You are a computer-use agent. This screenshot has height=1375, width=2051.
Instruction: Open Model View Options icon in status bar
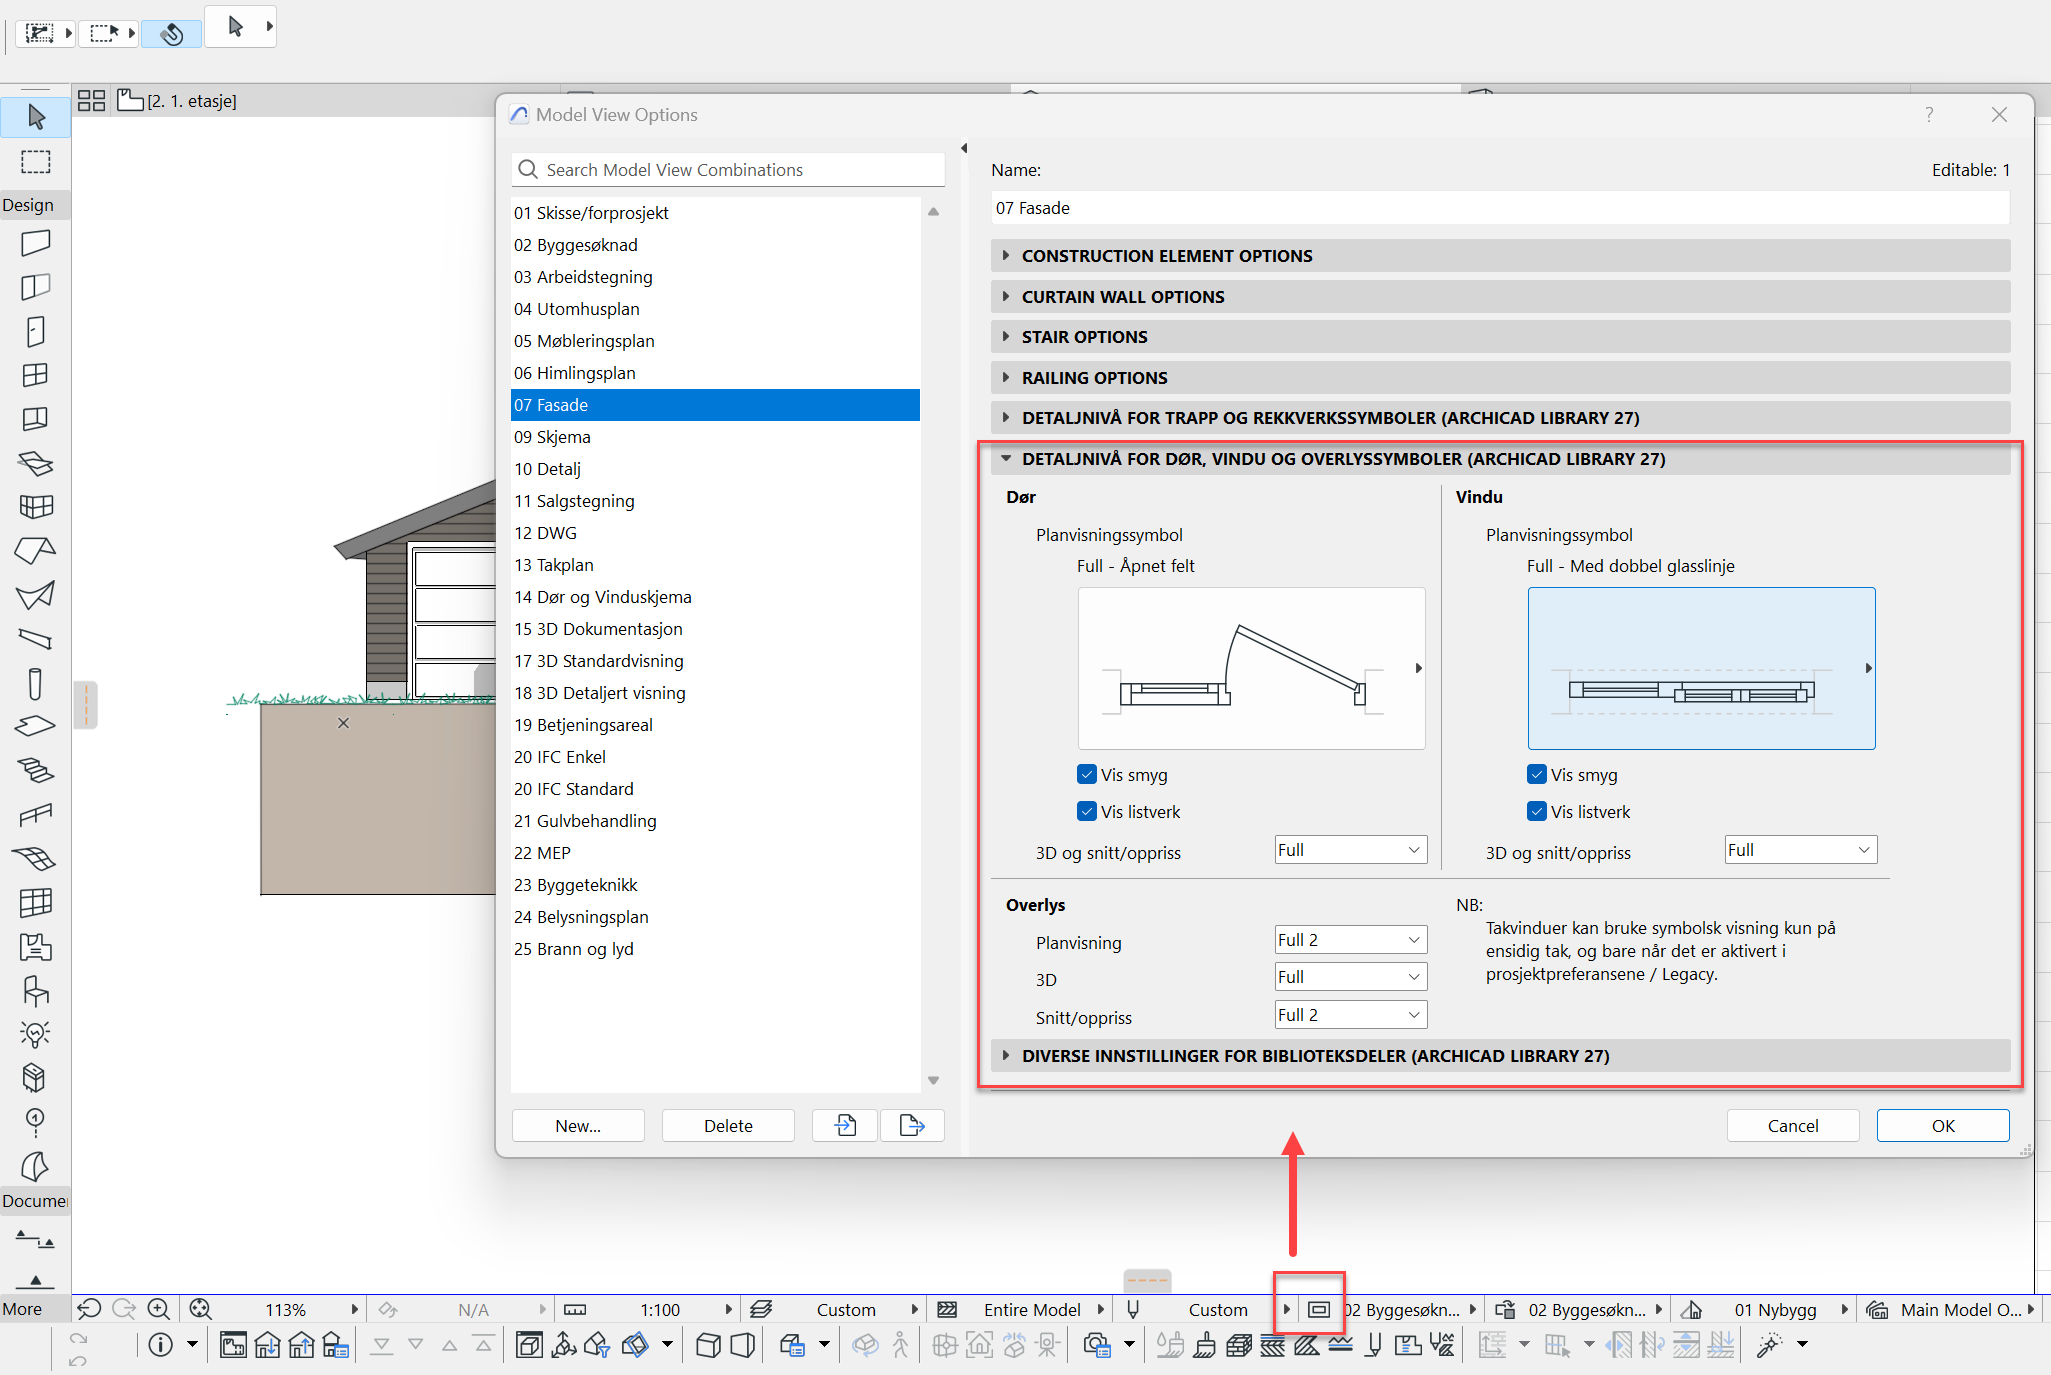coord(1319,1309)
